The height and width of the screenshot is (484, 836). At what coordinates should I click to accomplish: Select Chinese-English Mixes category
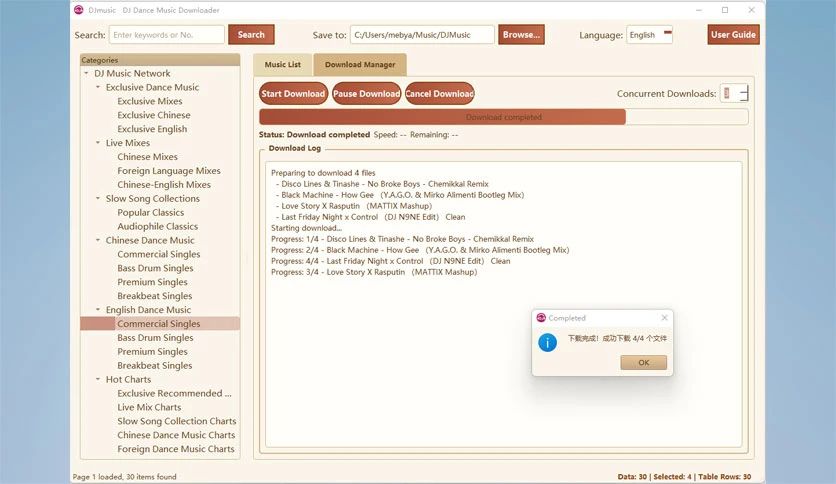[x=164, y=184]
